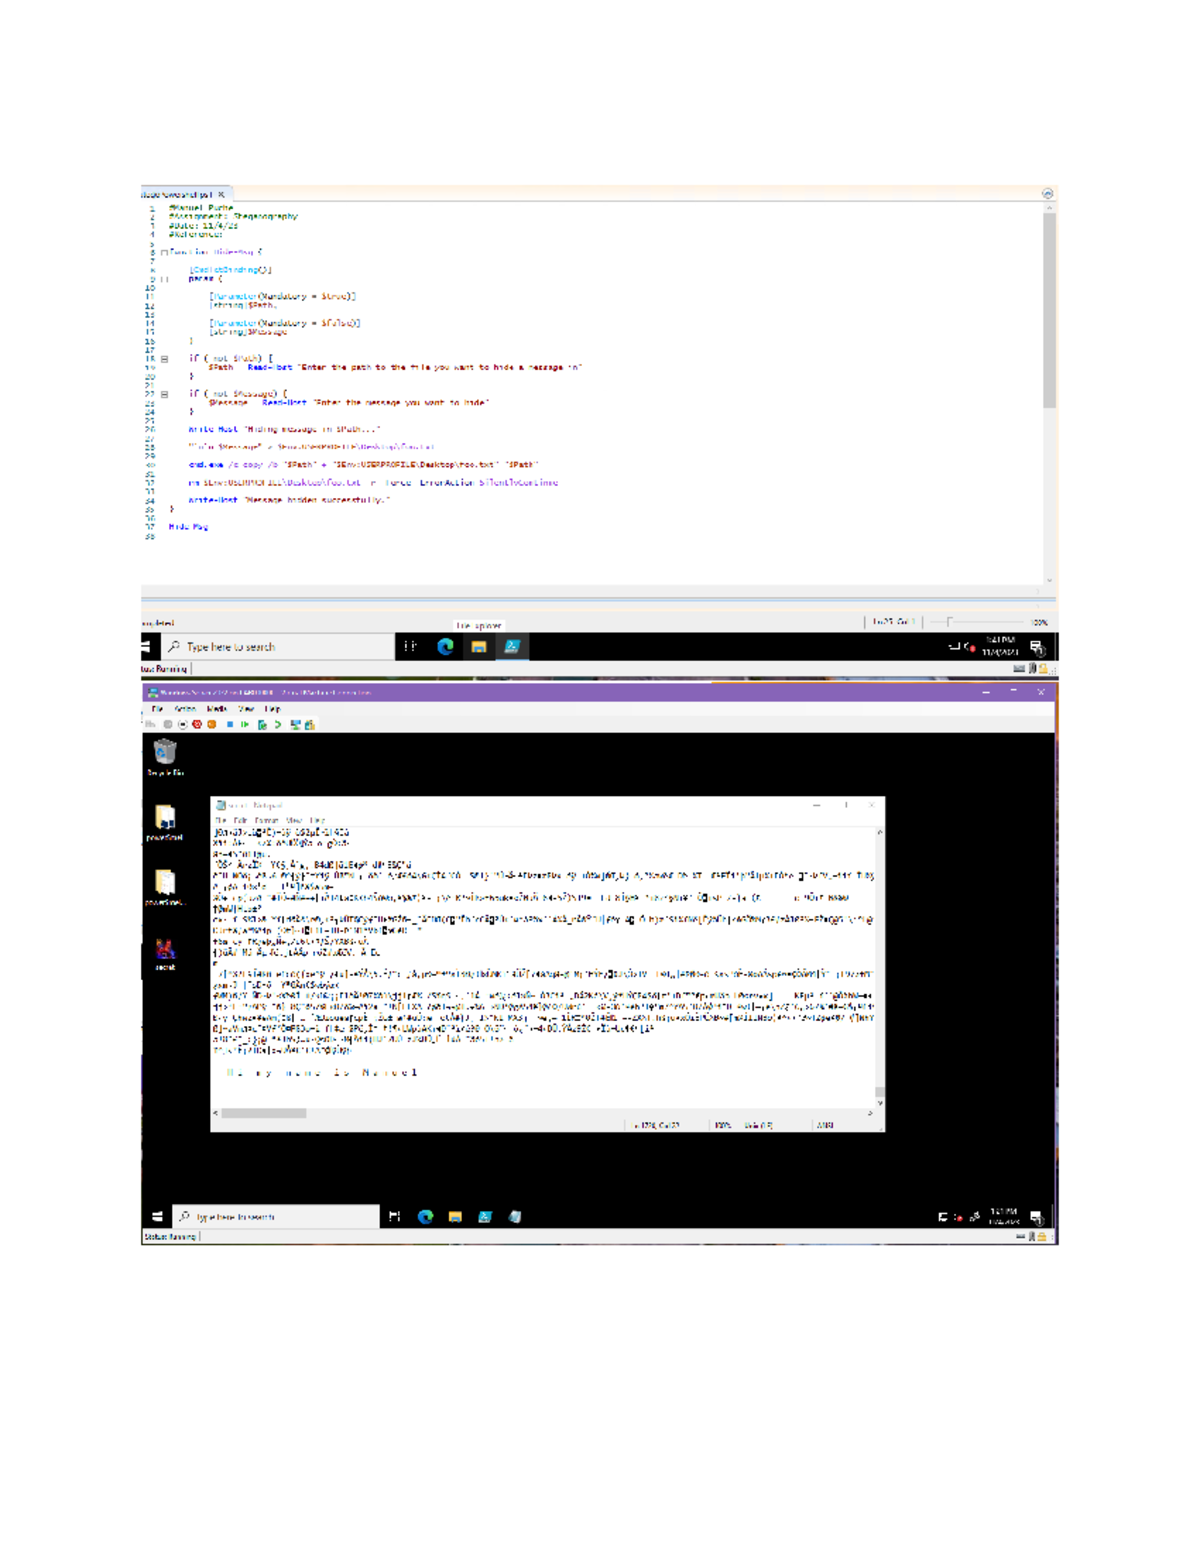Click the Type here to search box
1200x1553 pixels.
pos(250,646)
